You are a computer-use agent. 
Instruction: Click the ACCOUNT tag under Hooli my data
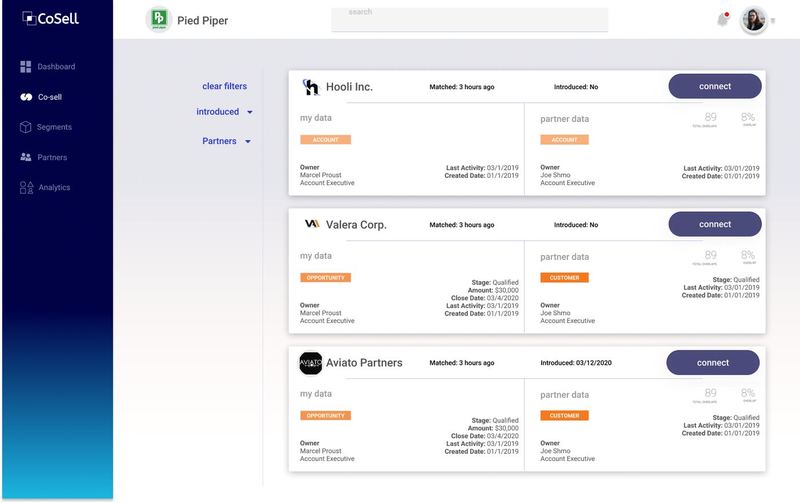point(326,140)
